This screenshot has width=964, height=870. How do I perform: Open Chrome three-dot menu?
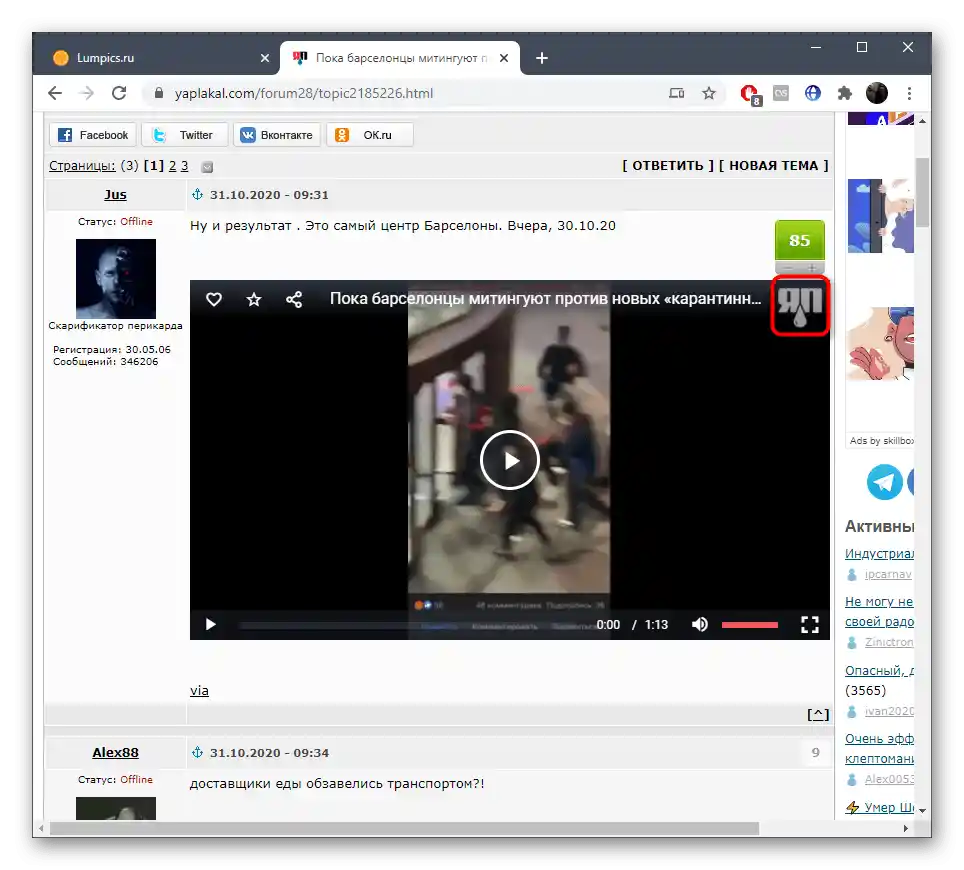tap(909, 93)
